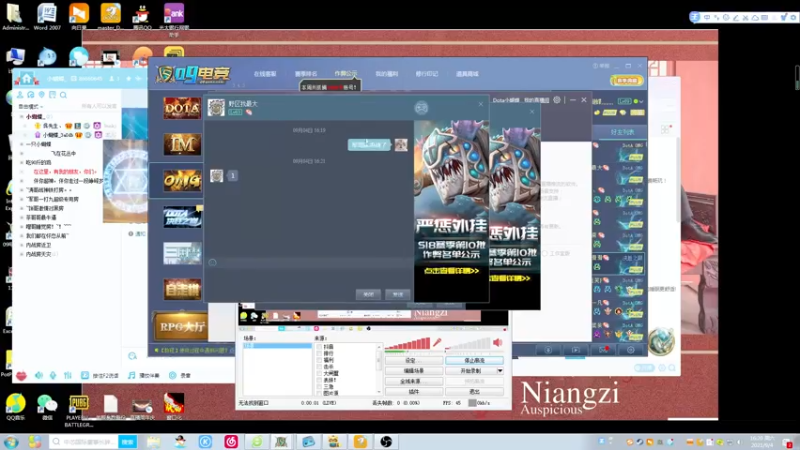Open Word 2007 desktop shortcut
The width and height of the screenshot is (800, 450).
click(47, 14)
